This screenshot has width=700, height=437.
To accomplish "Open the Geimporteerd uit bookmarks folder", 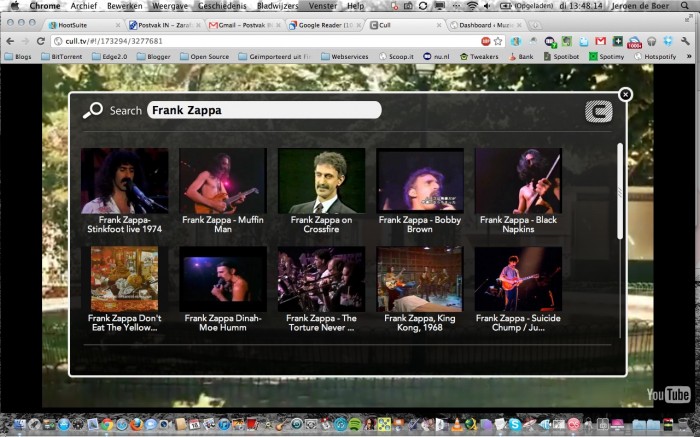I will click(x=275, y=57).
